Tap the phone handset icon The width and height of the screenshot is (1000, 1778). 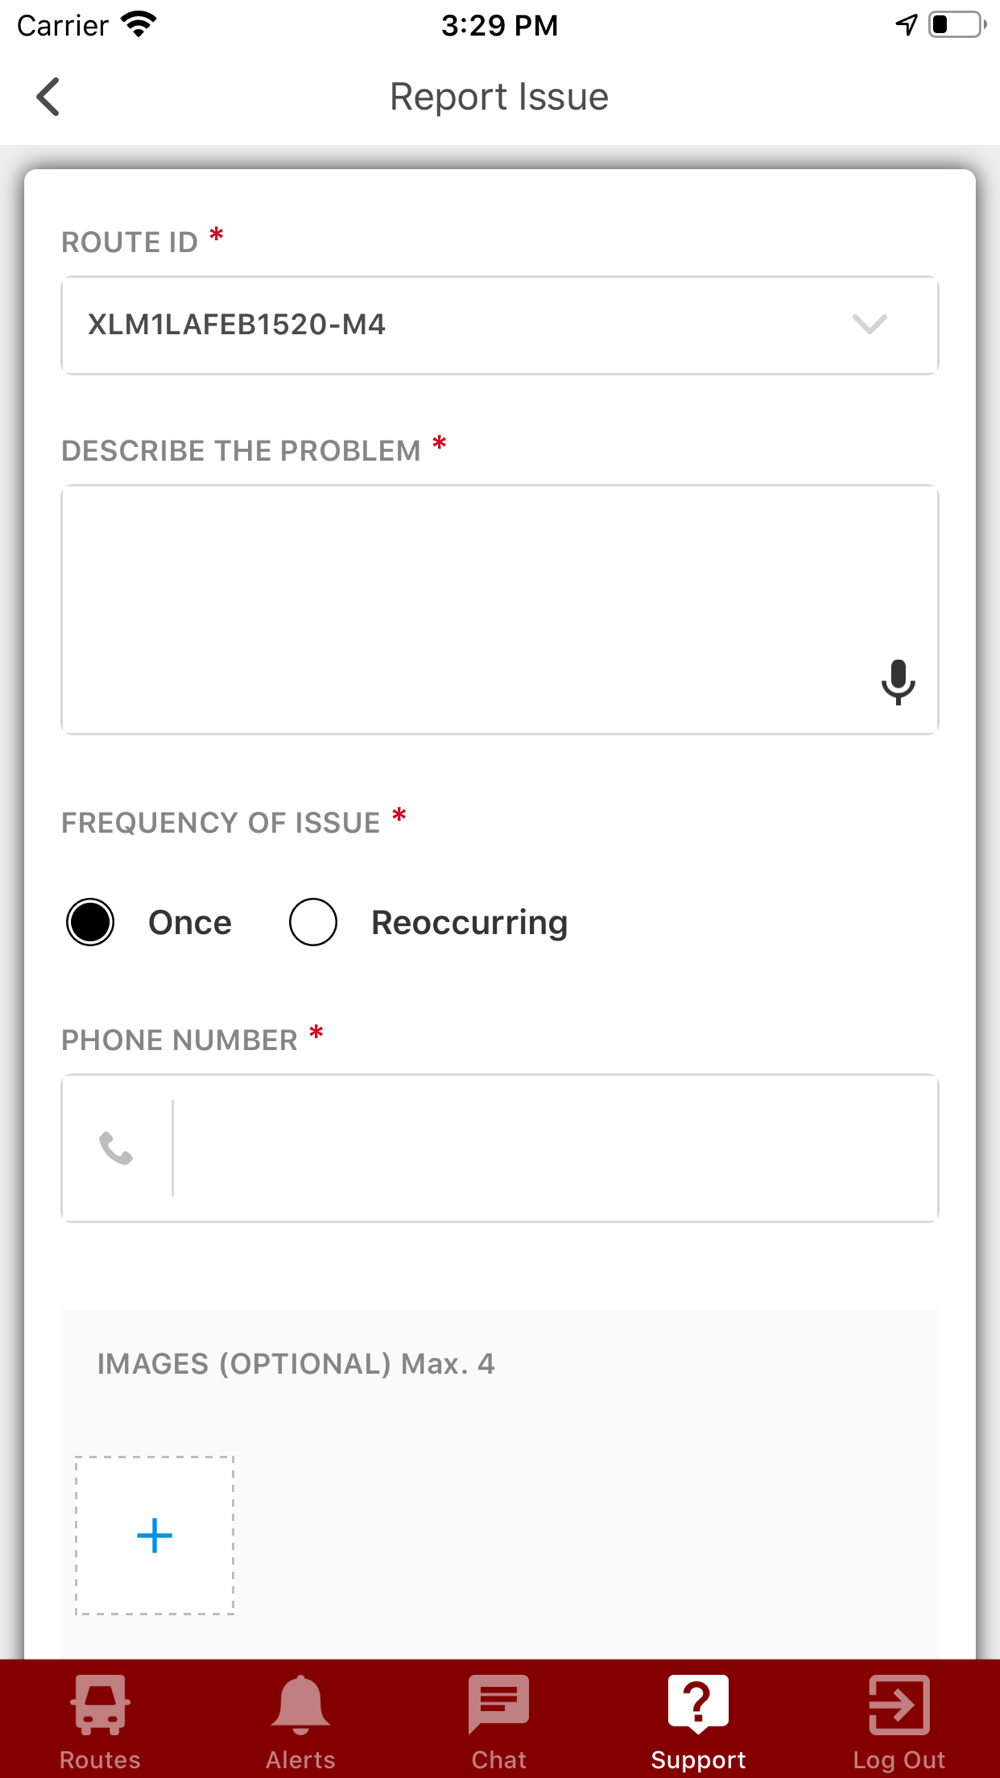[x=116, y=1149]
